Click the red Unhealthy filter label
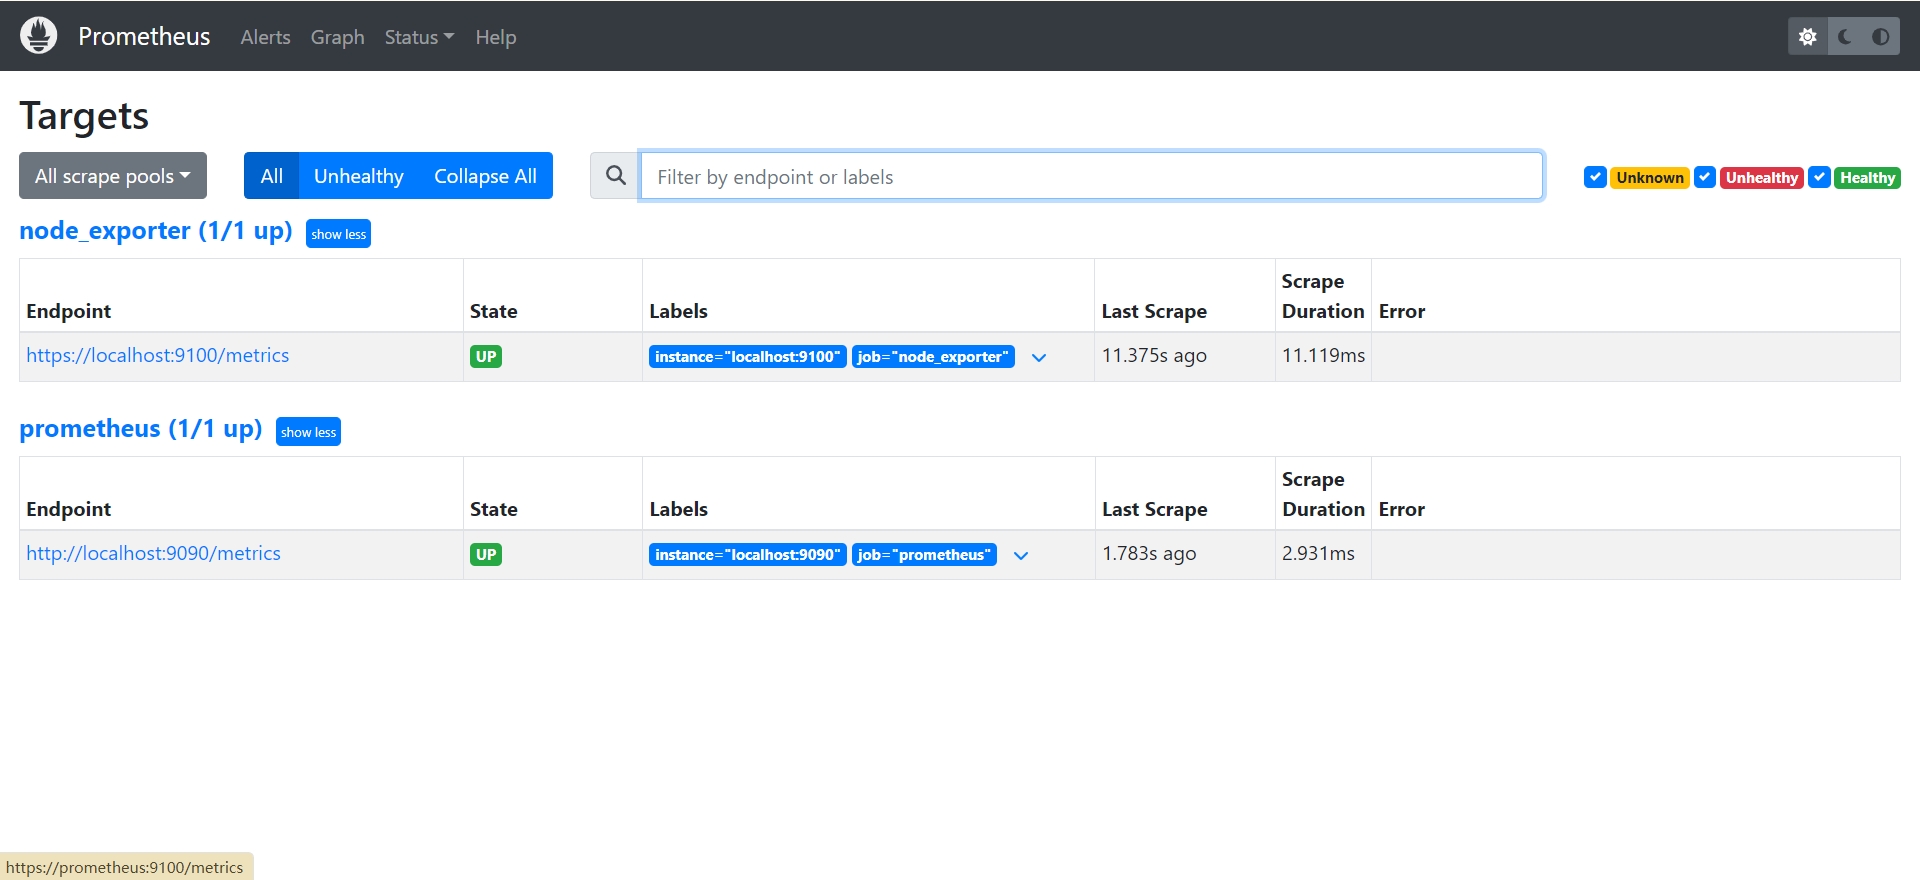 pos(1761,178)
